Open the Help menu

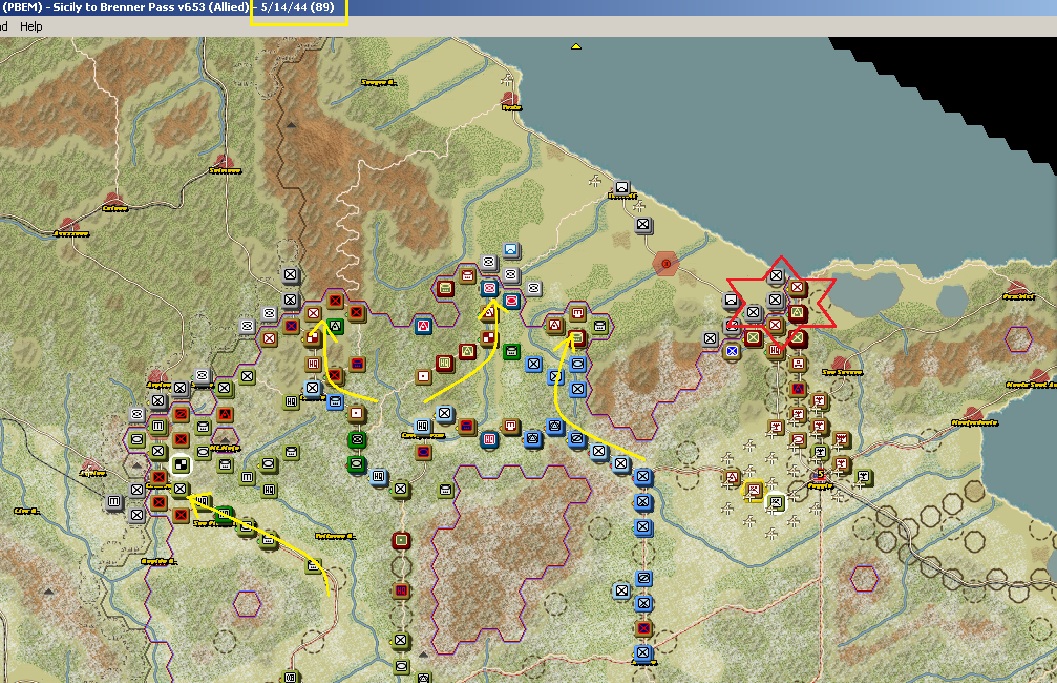point(31,26)
